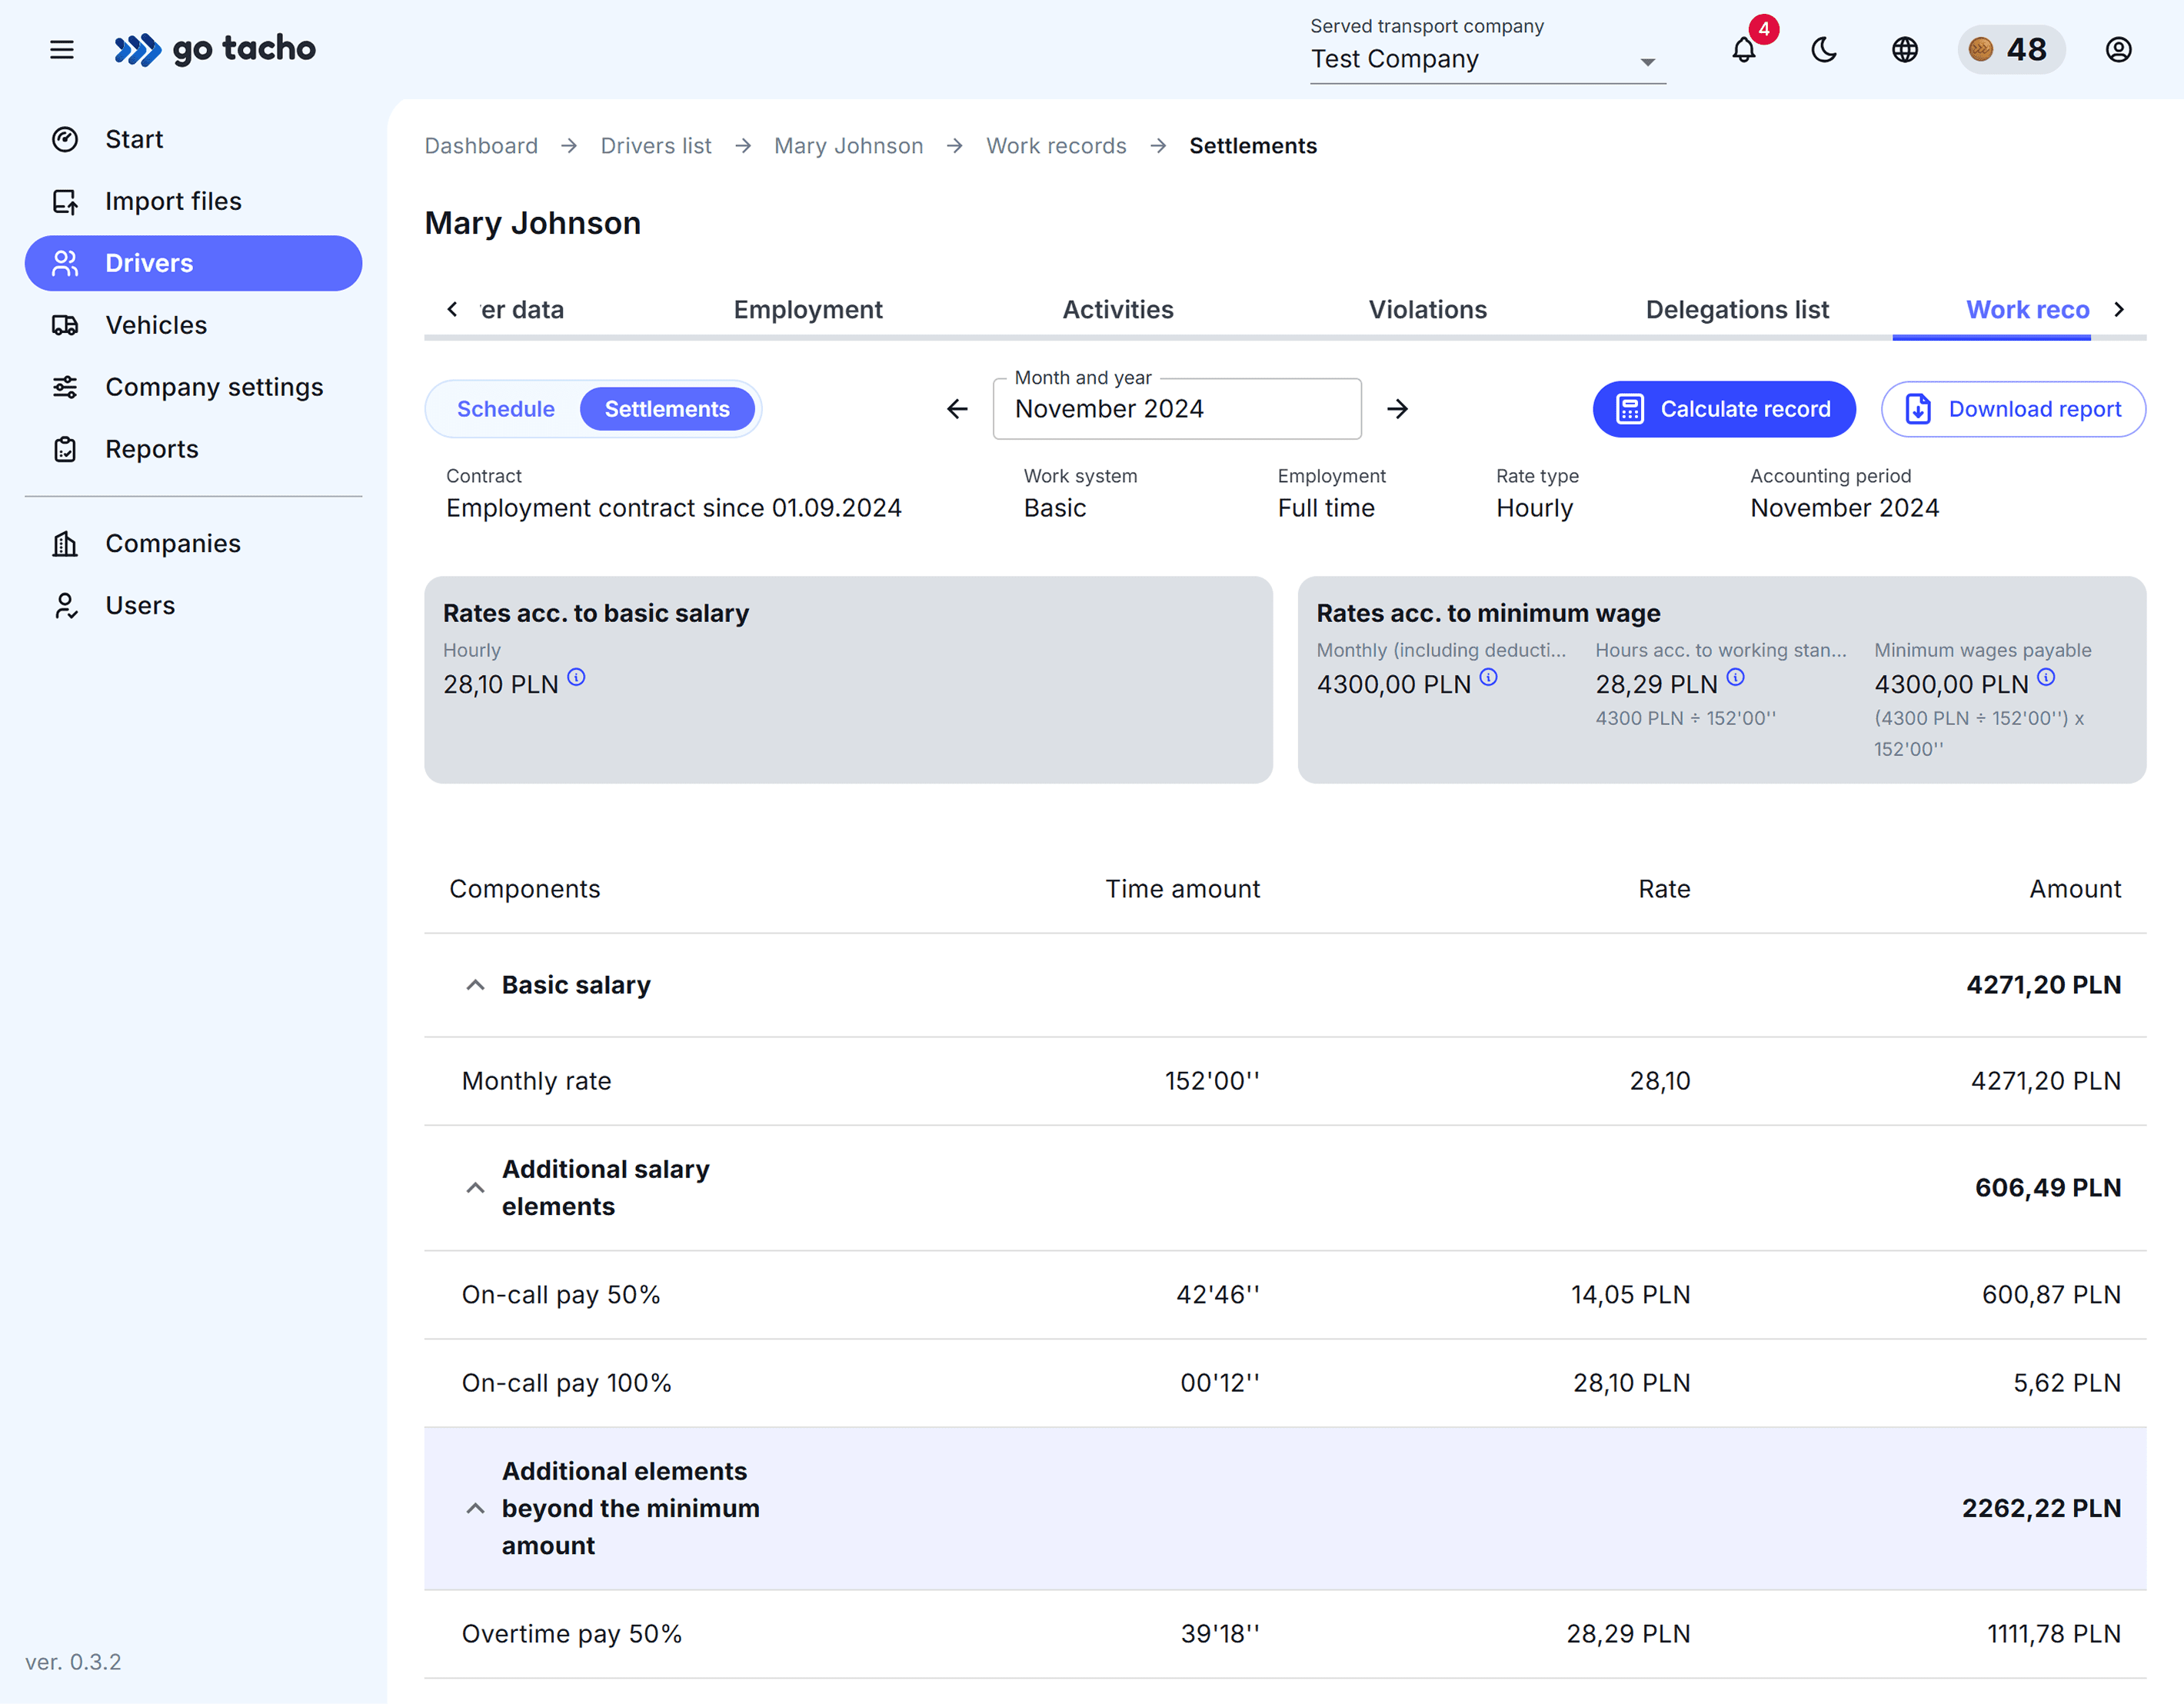This screenshot has height=1704, width=2184.
Task: Select On-call pay 50% row
Action: 1285,1295
